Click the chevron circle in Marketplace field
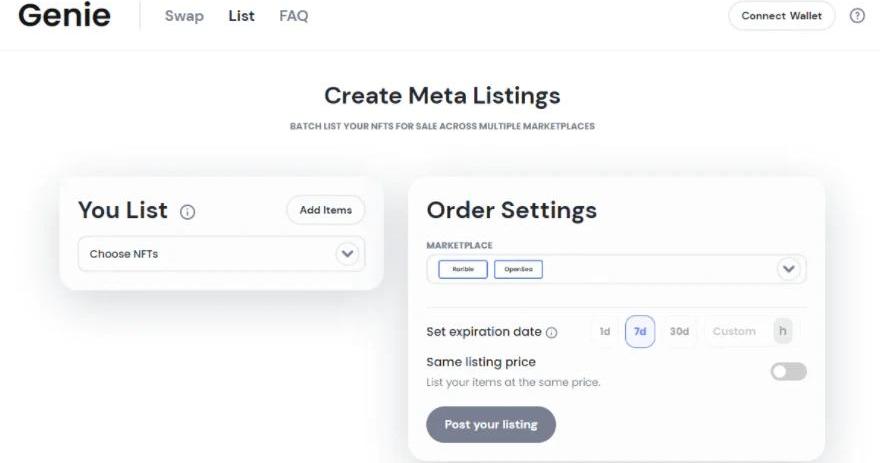 tap(789, 269)
